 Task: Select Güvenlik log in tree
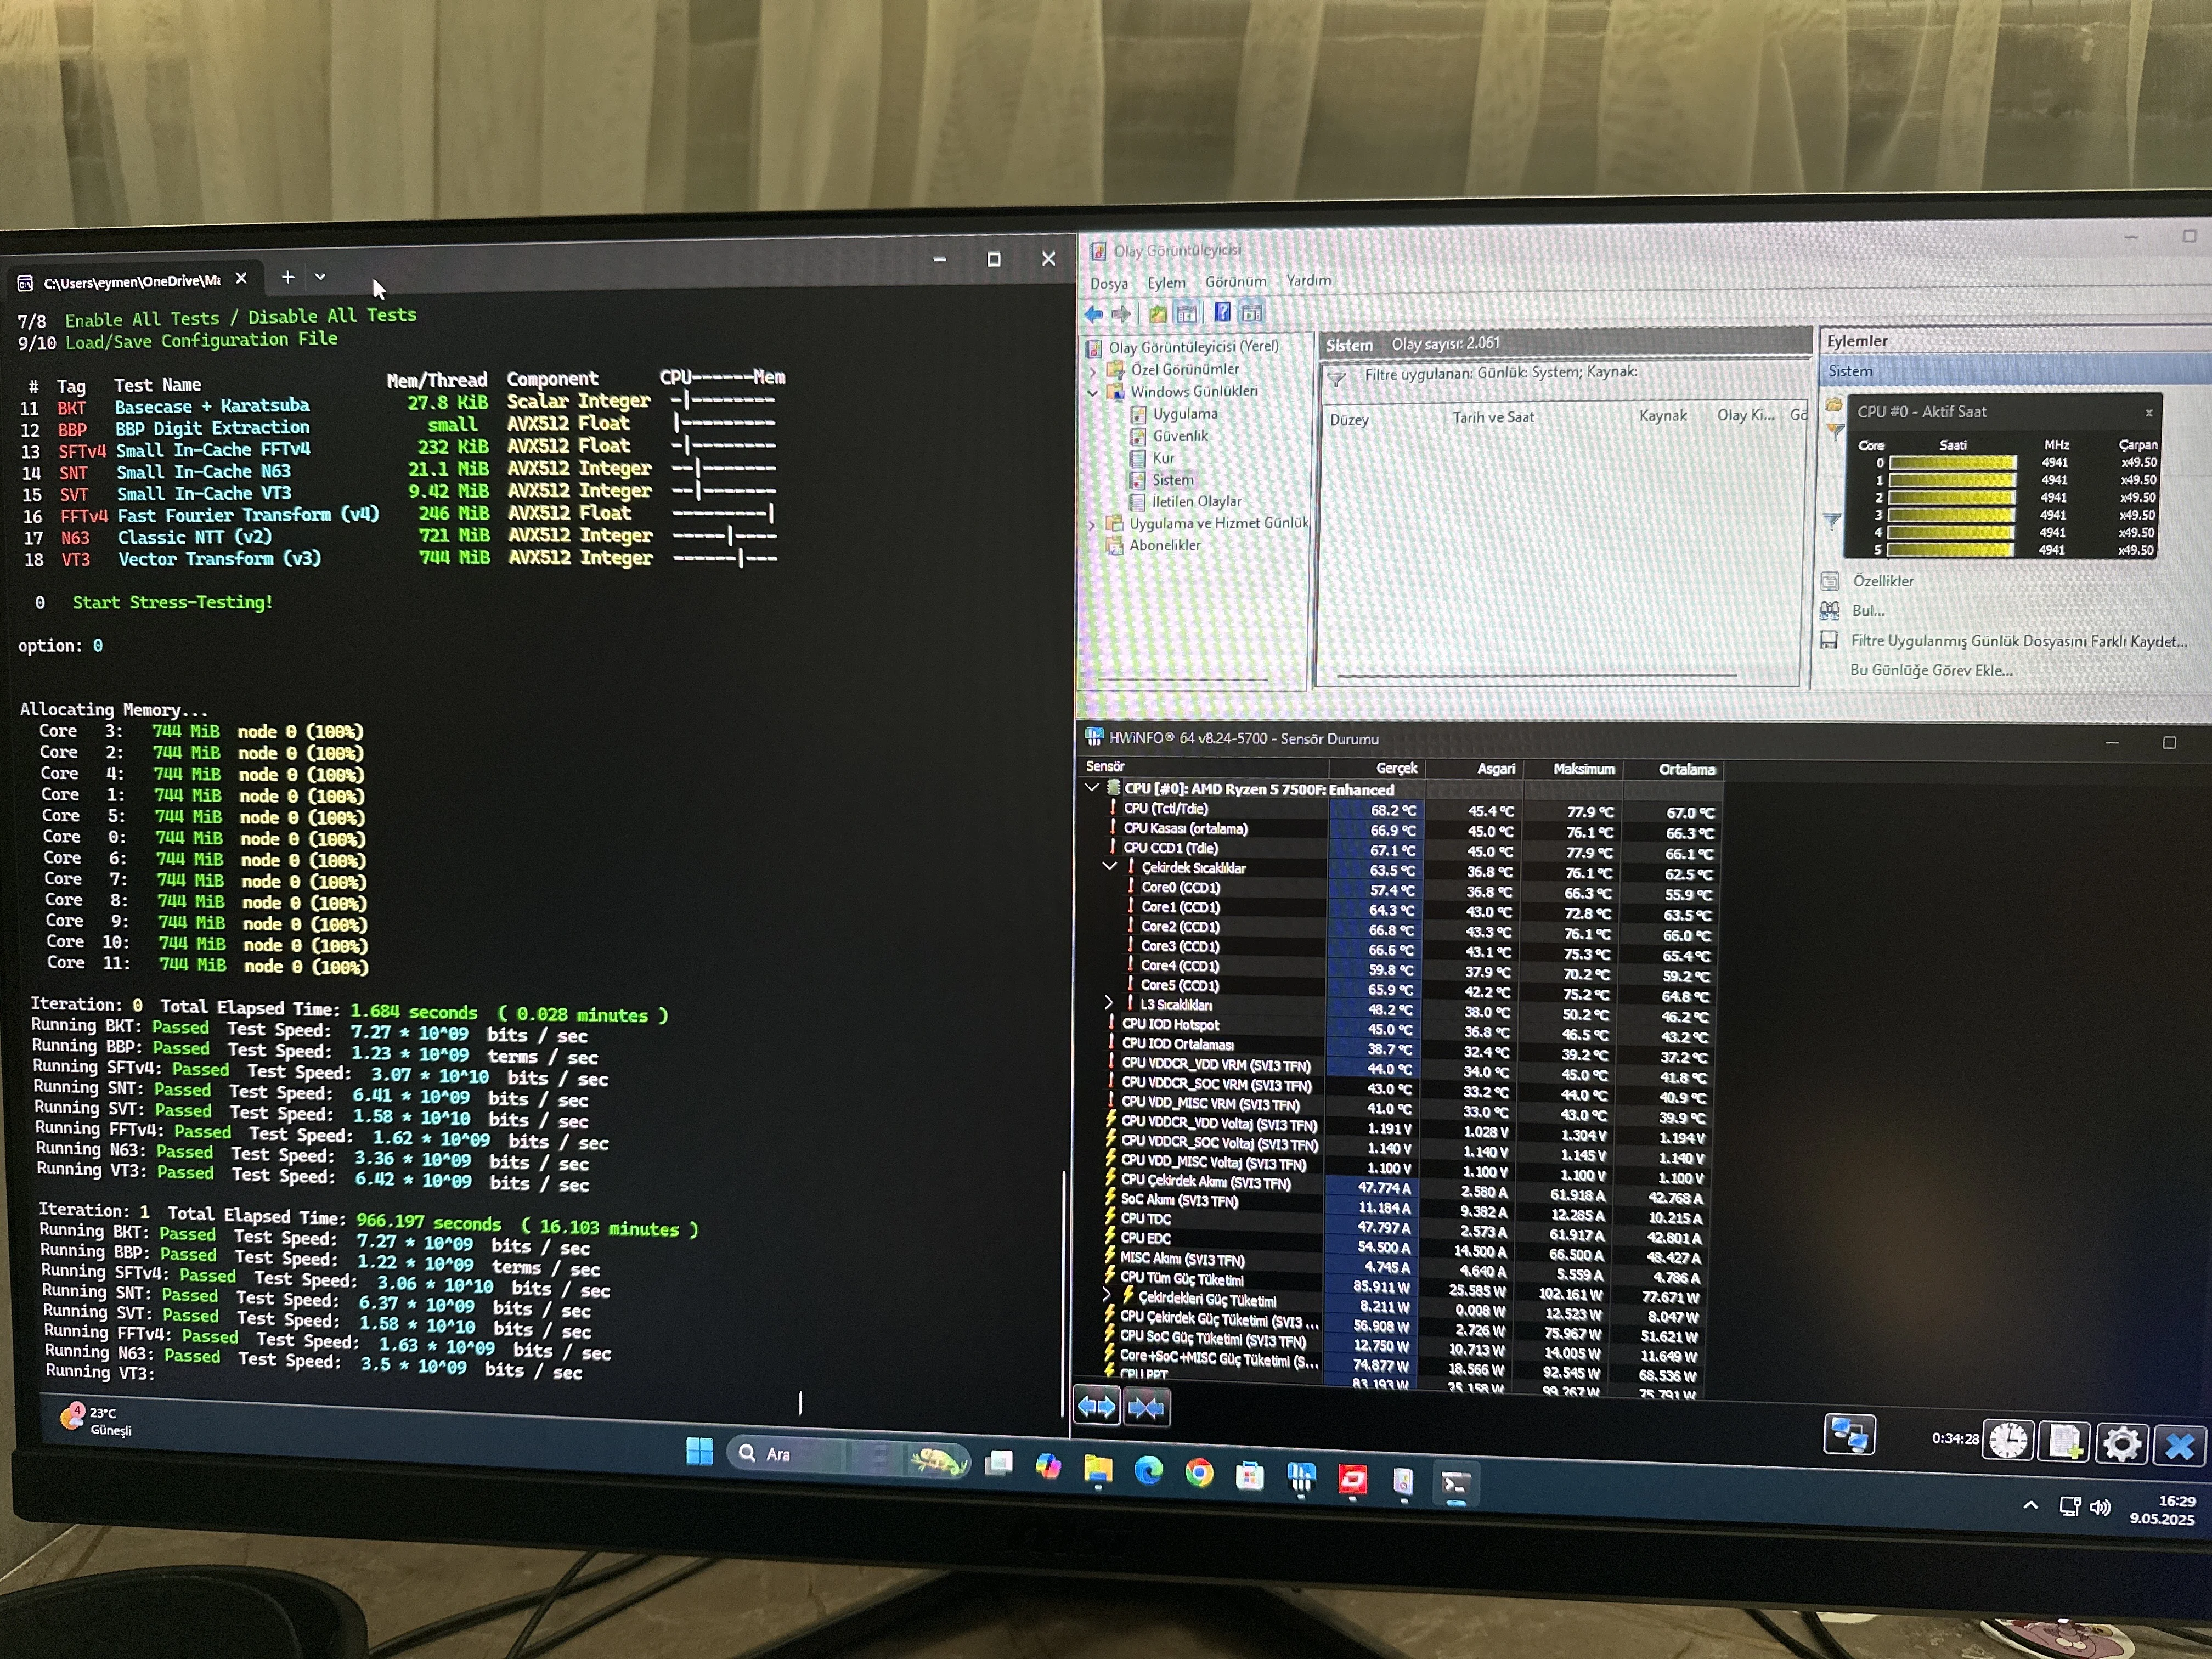tap(1180, 436)
